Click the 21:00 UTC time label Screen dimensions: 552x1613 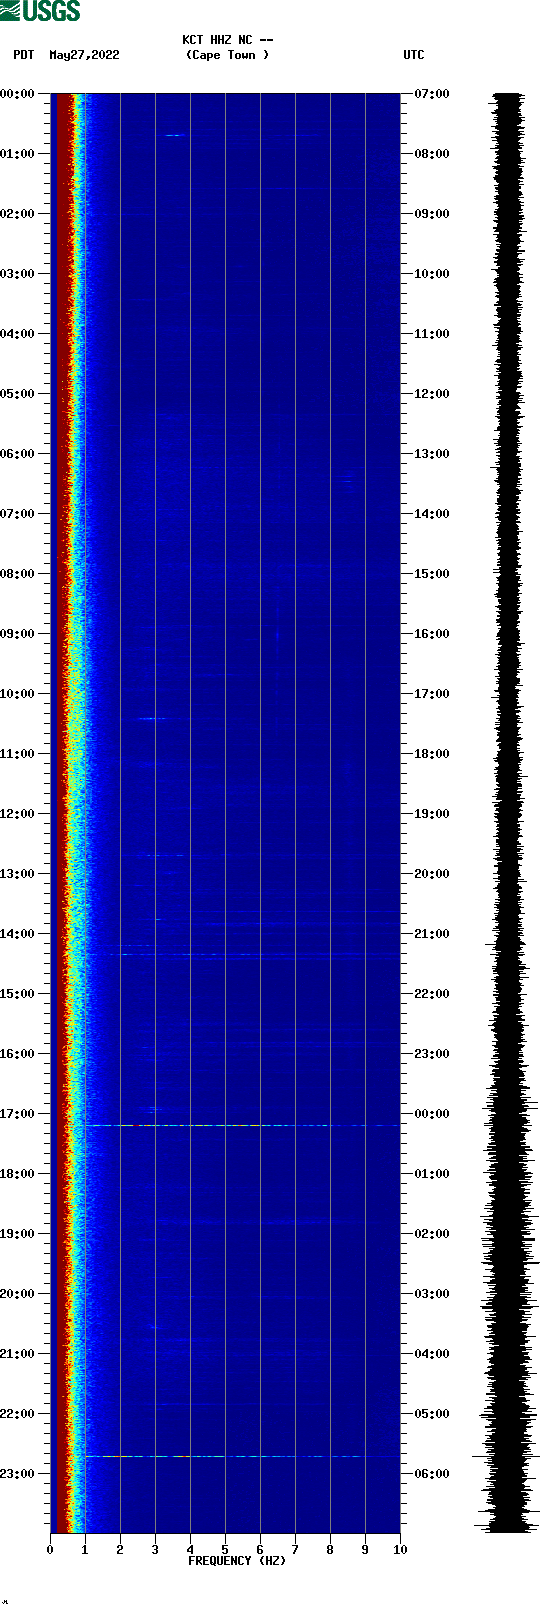(x=432, y=934)
